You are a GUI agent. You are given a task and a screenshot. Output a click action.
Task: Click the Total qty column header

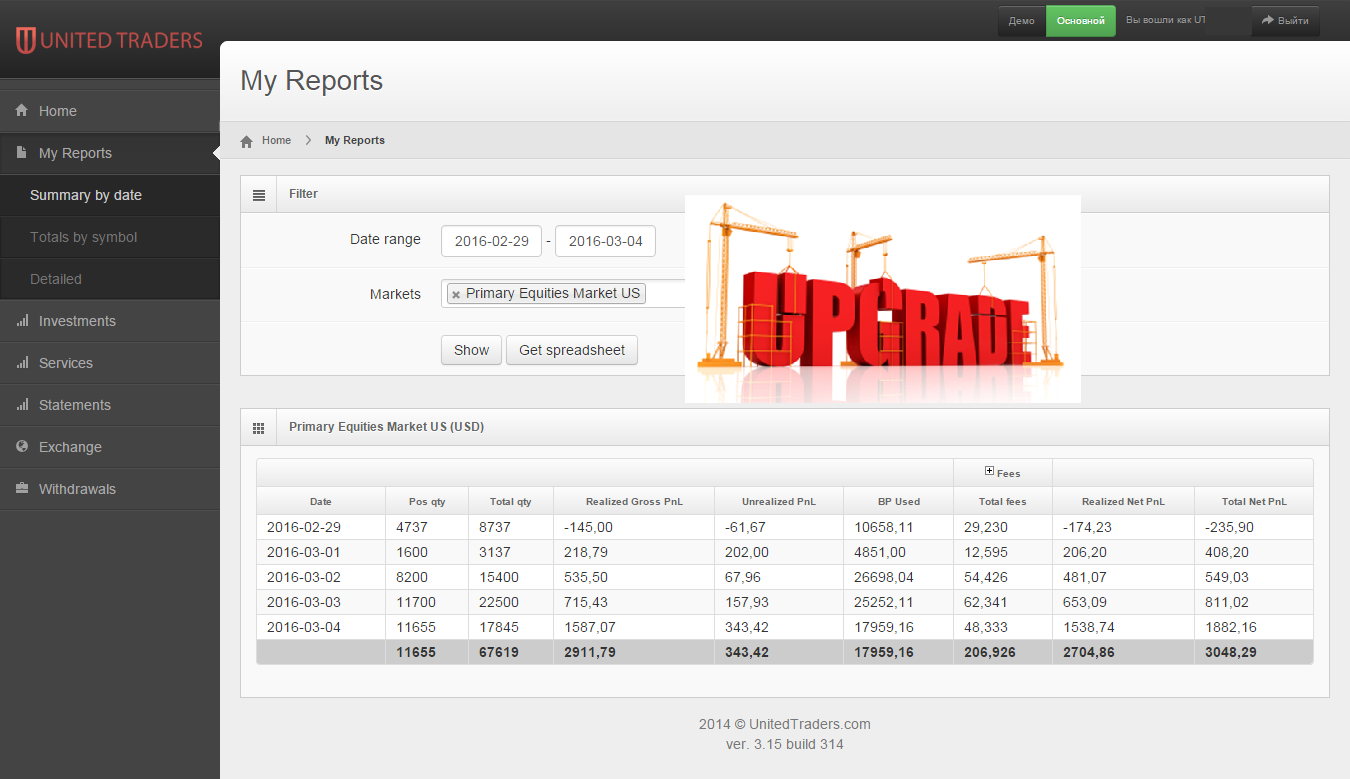coord(511,501)
